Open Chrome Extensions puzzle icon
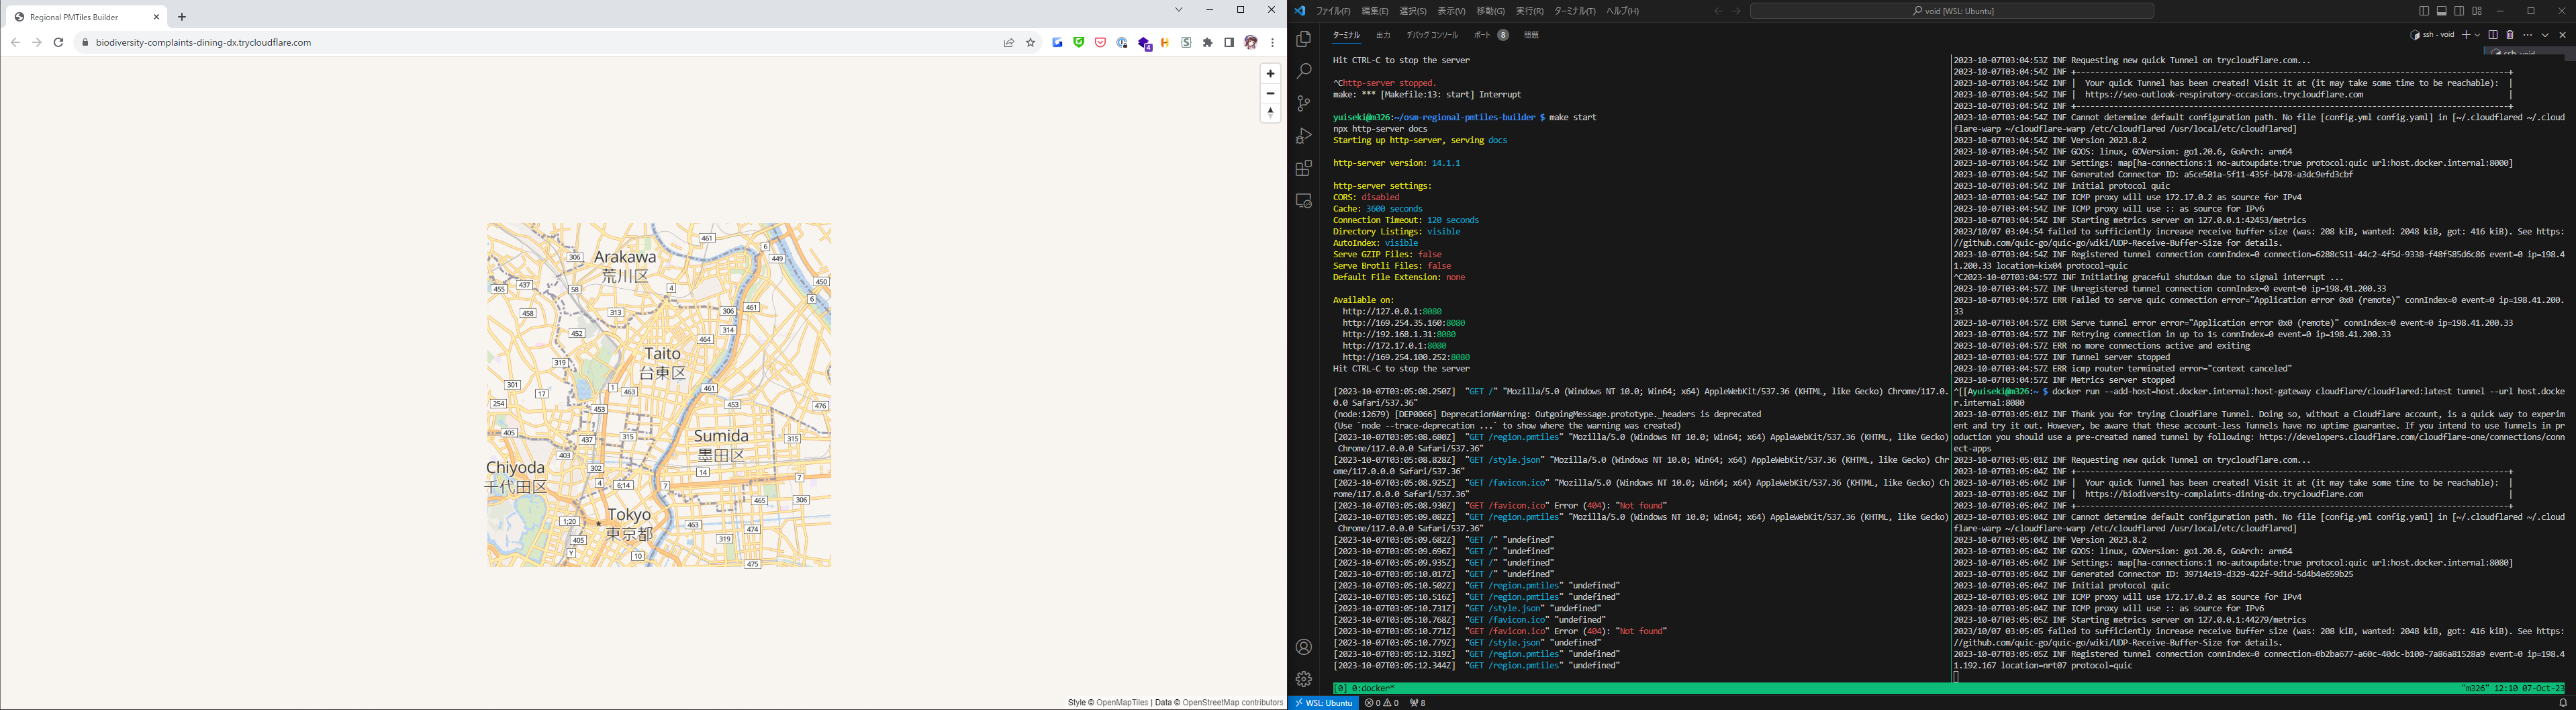Screen dimensions: 2576x710 pos(1208,42)
